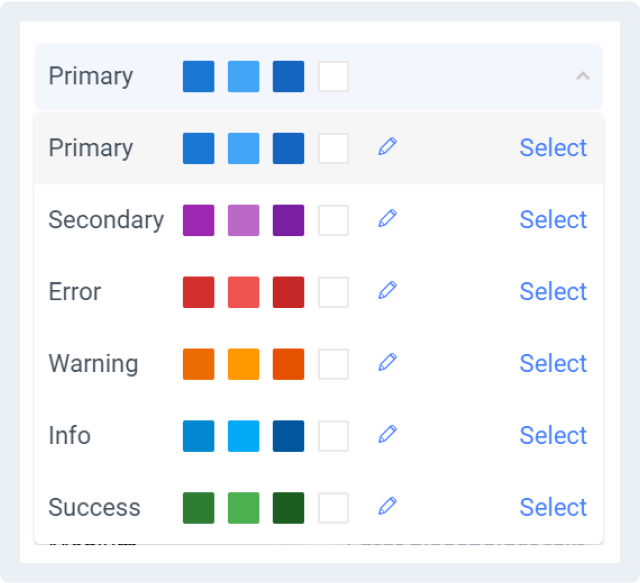Viewport: 640px width, 583px height.
Task: Choose Select for the Secondary palette
Action: [553, 220]
